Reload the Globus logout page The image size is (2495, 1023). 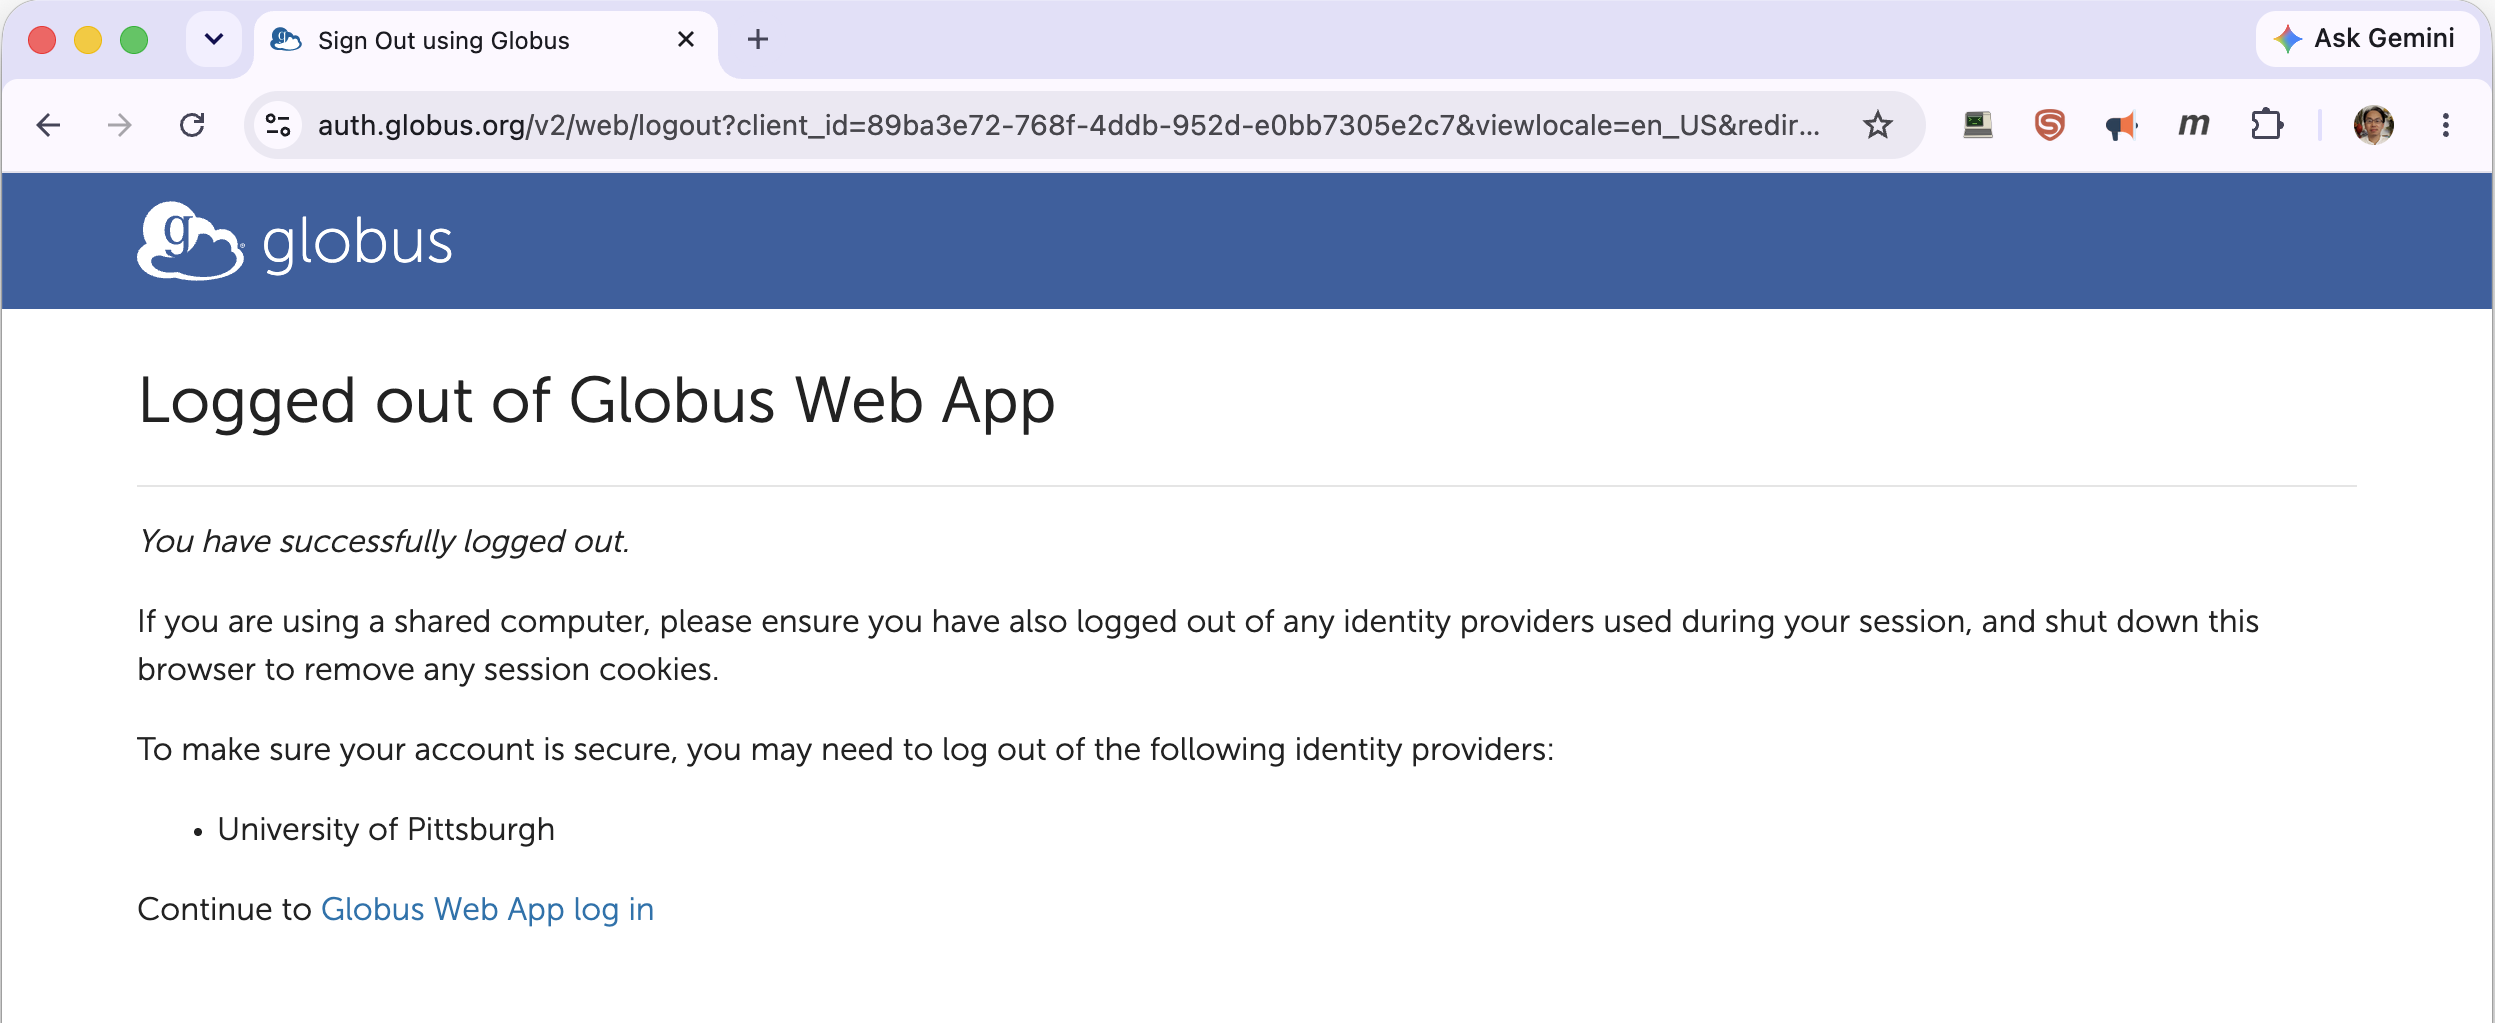(x=192, y=125)
